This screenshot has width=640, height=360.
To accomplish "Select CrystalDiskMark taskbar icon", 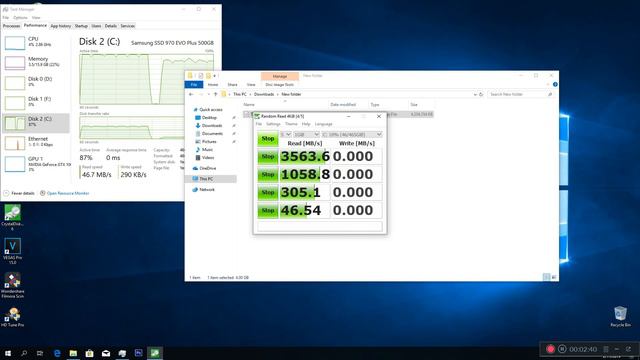I will click(155, 353).
